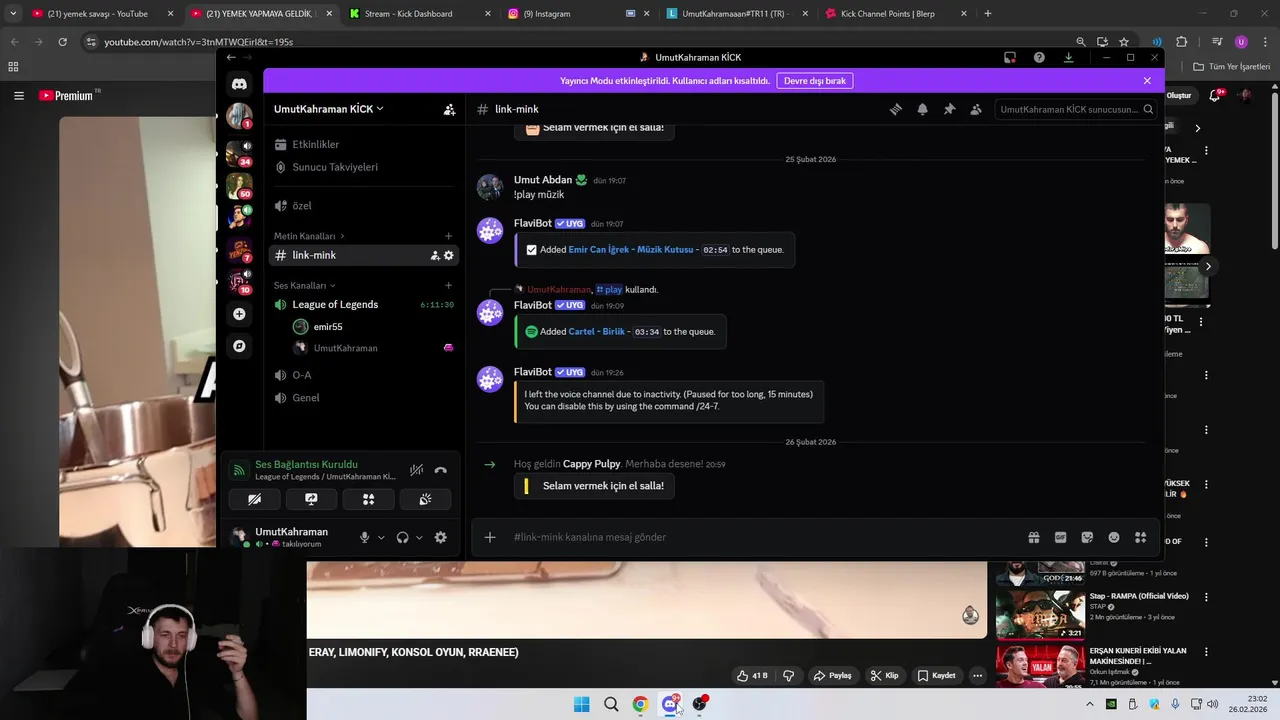The width and height of the screenshot is (1280, 720).
Task: Dislike the YouTube video
Action: click(x=788, y=676)
